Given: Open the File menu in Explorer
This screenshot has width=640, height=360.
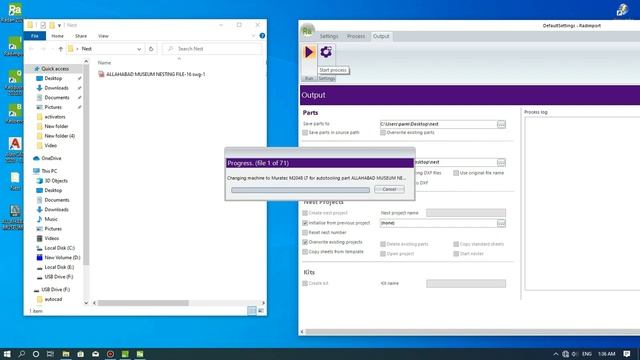Looking at the screenshot, I should (x=35, y=36).
